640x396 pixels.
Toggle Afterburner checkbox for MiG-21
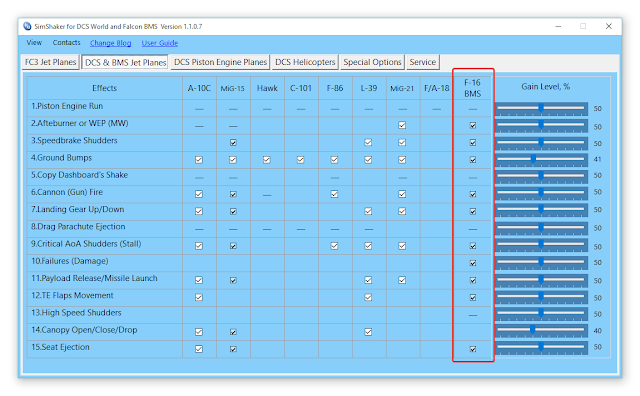(x=402, y=125)
